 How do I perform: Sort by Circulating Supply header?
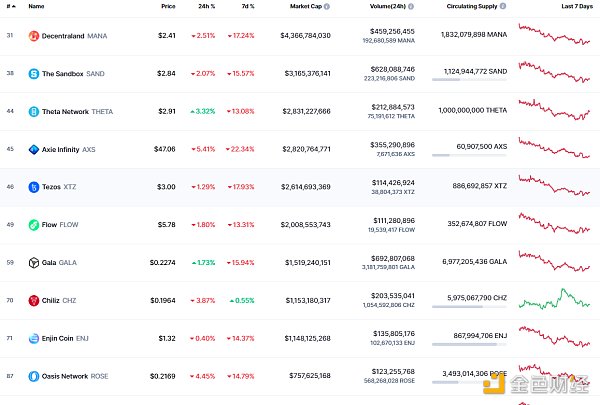(x=472, y=6)
